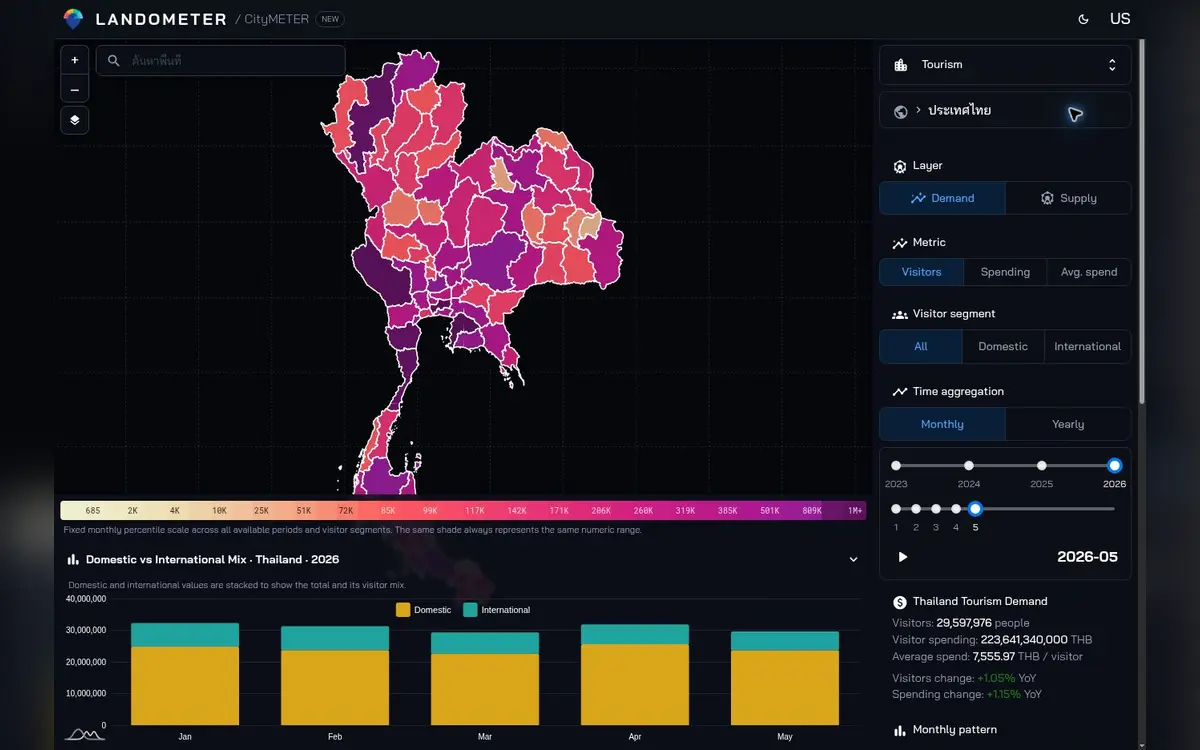Click the Supply gear icon
Image resolution: width=1200 pixels, height=750 pixels.
pos(1047,198)
